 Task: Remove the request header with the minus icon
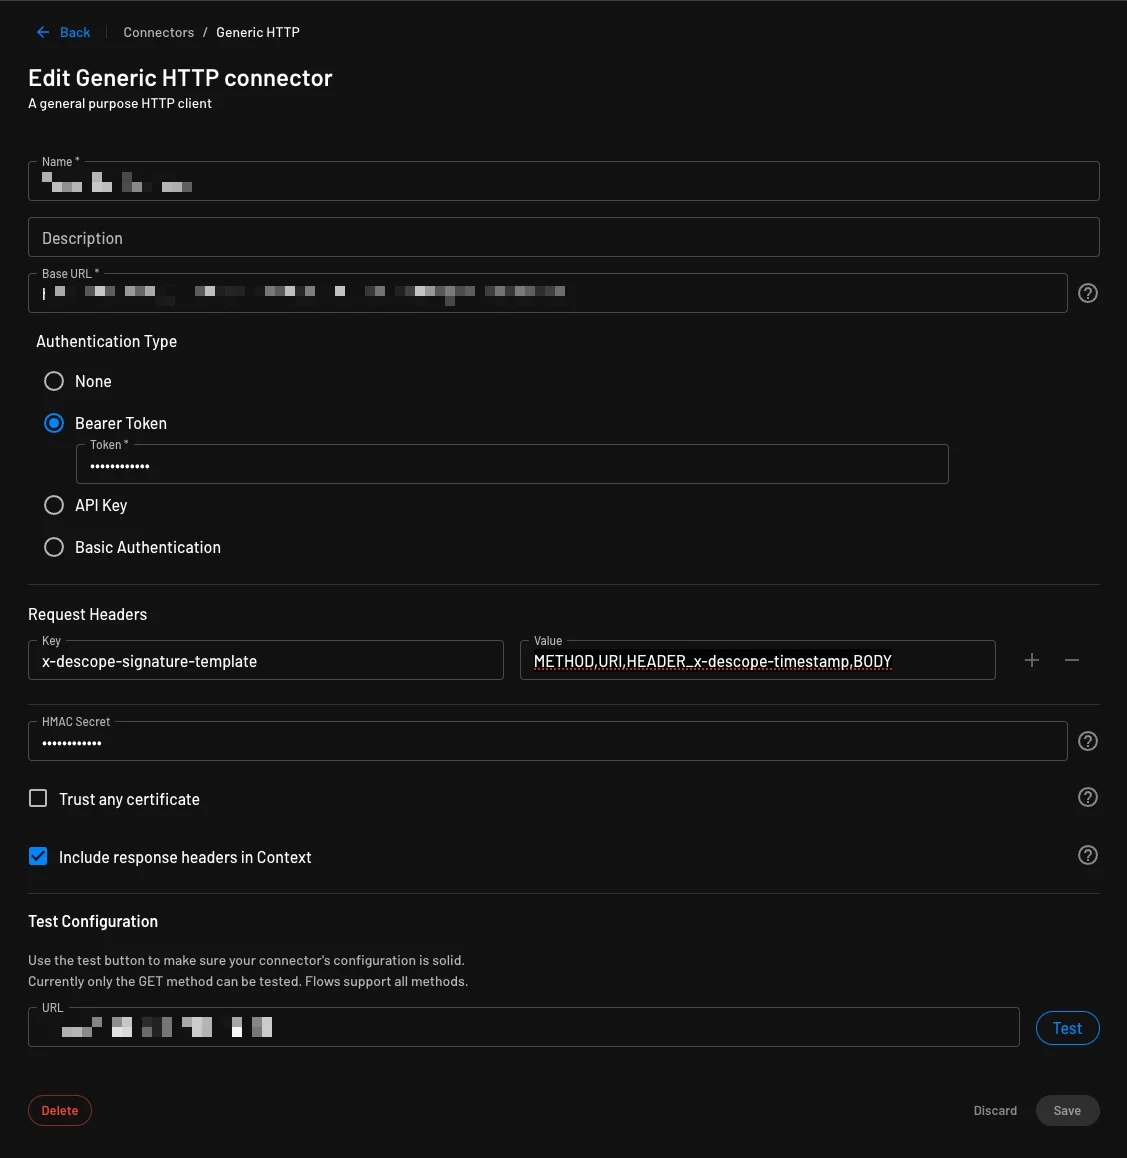click(1072, 660)
